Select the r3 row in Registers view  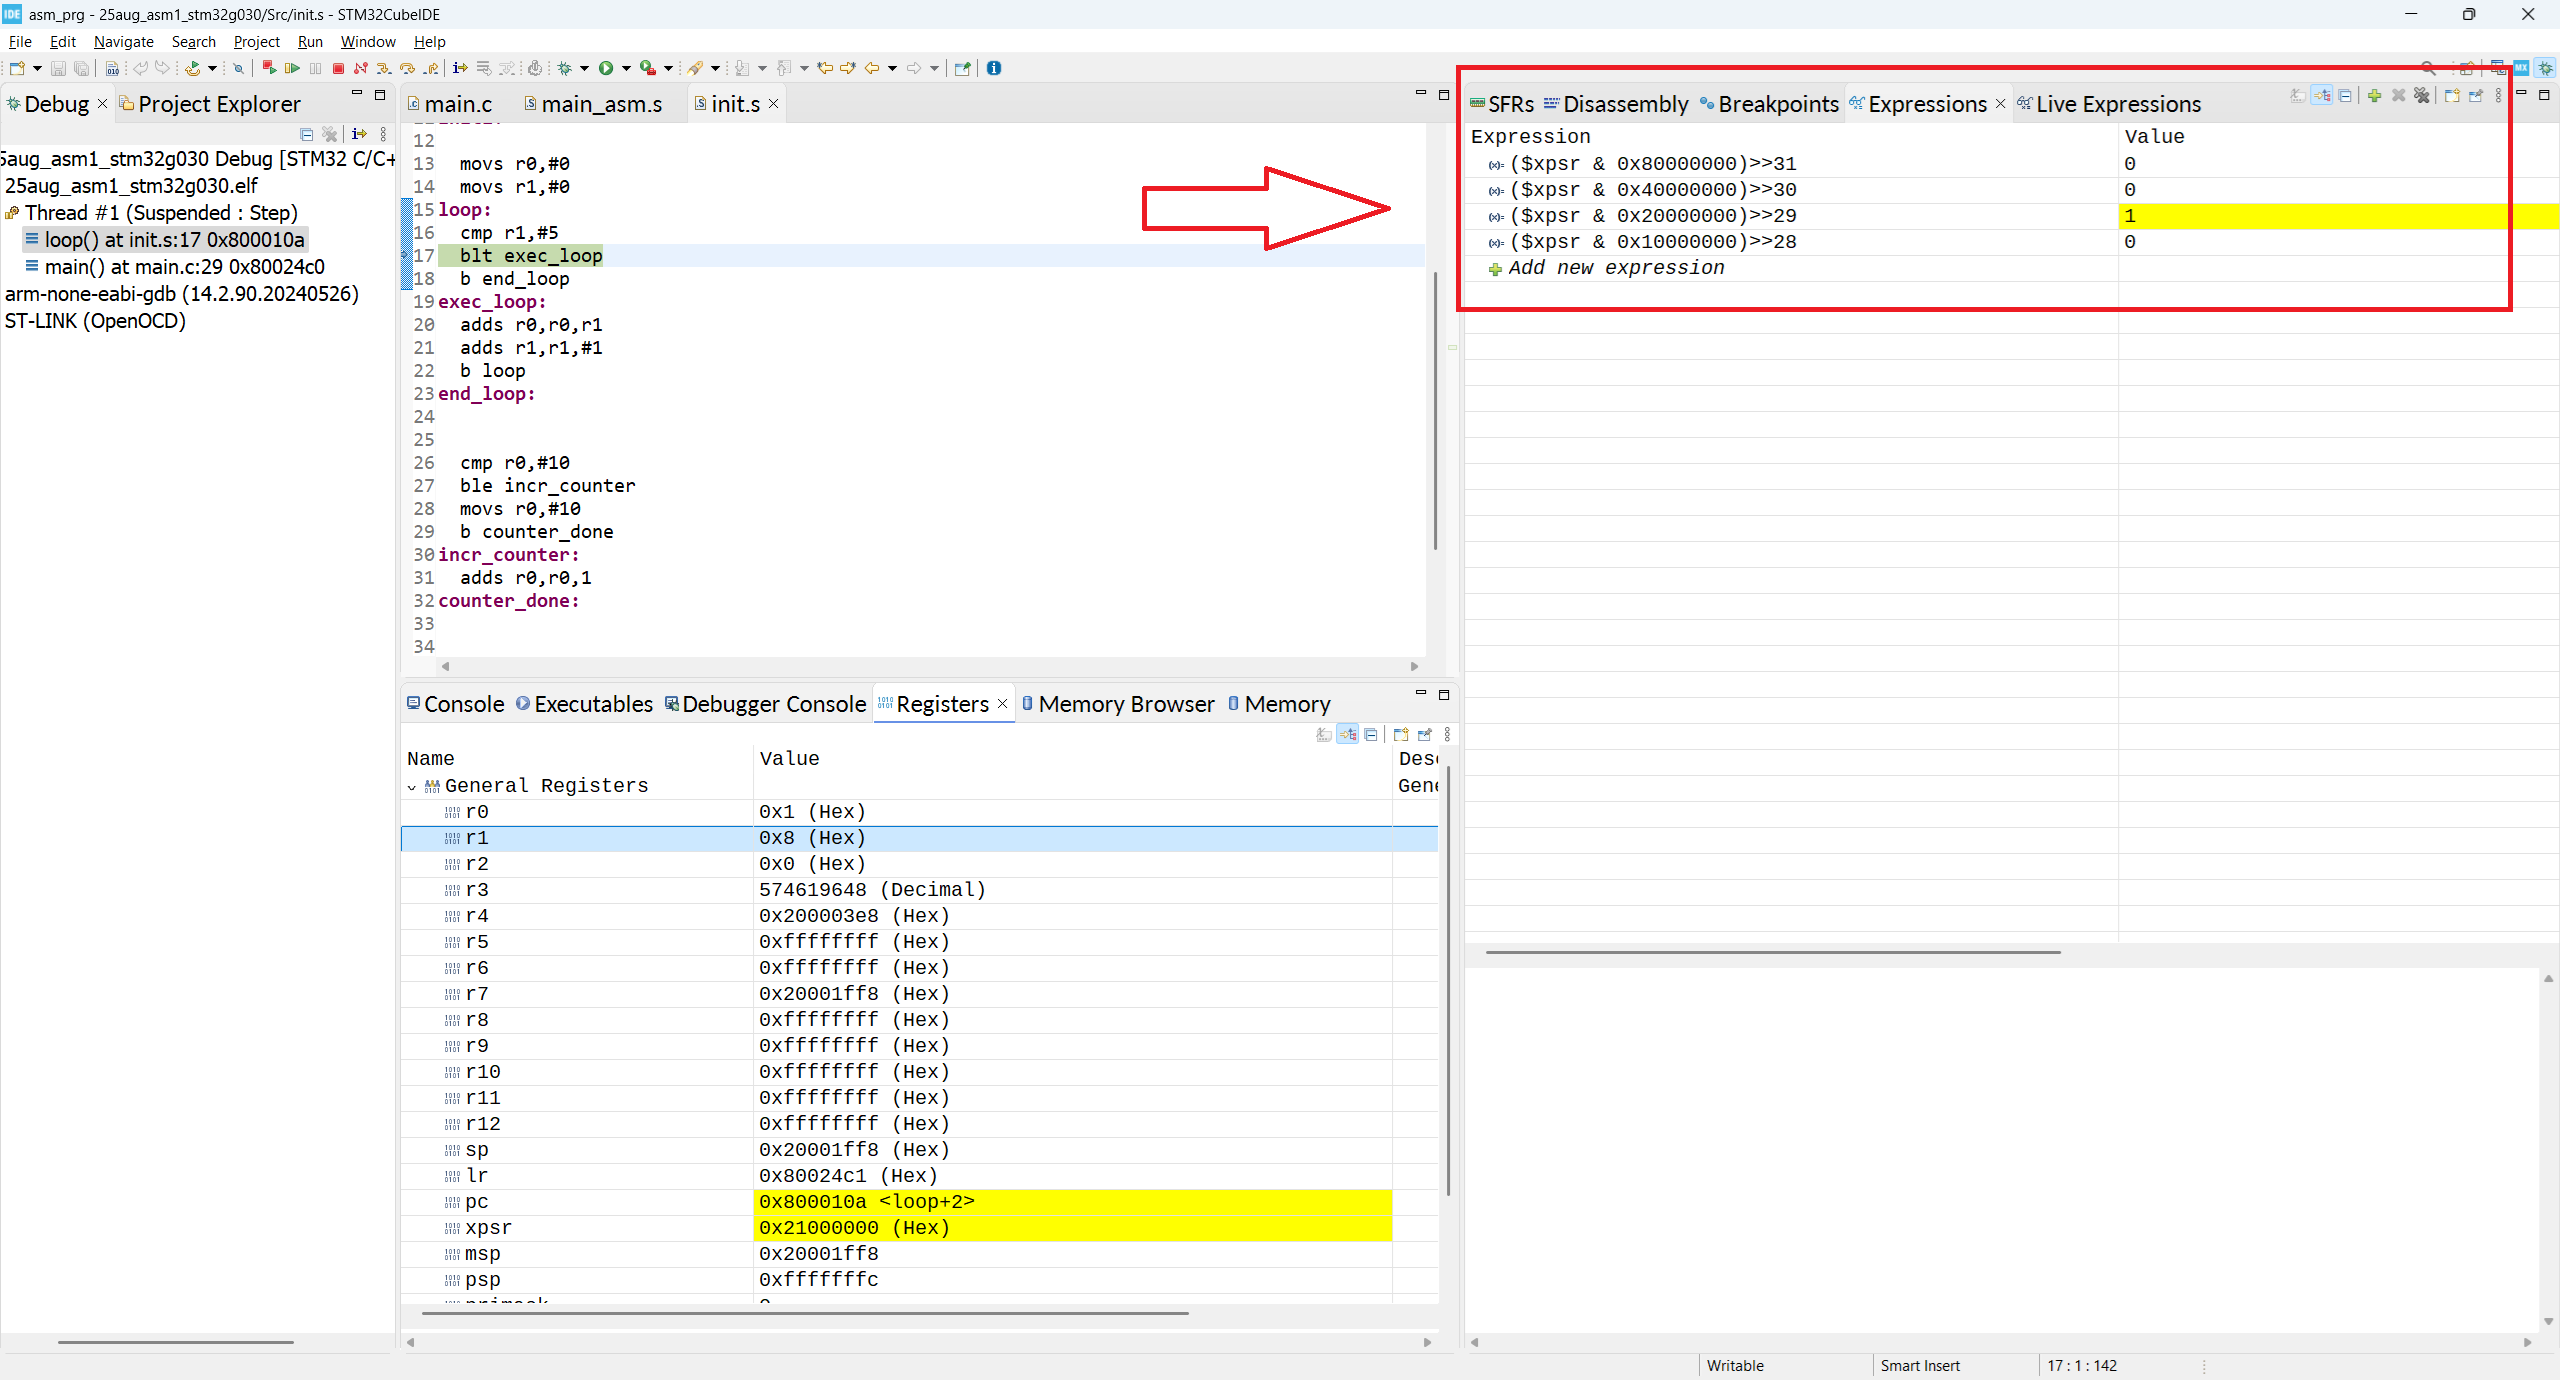600,889
